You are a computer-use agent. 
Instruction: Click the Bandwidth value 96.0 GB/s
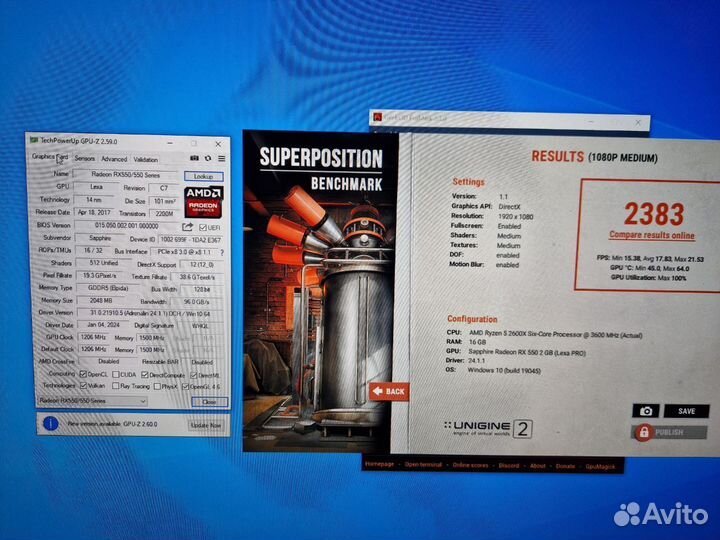tap(197, 302)
